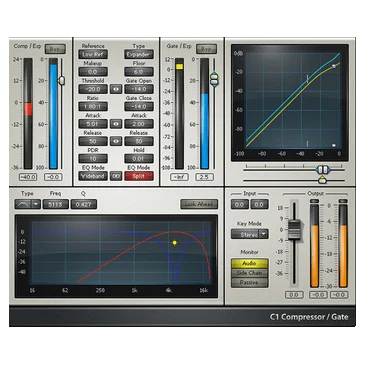Click the compressor Release 50 field

tap(93, 141)
